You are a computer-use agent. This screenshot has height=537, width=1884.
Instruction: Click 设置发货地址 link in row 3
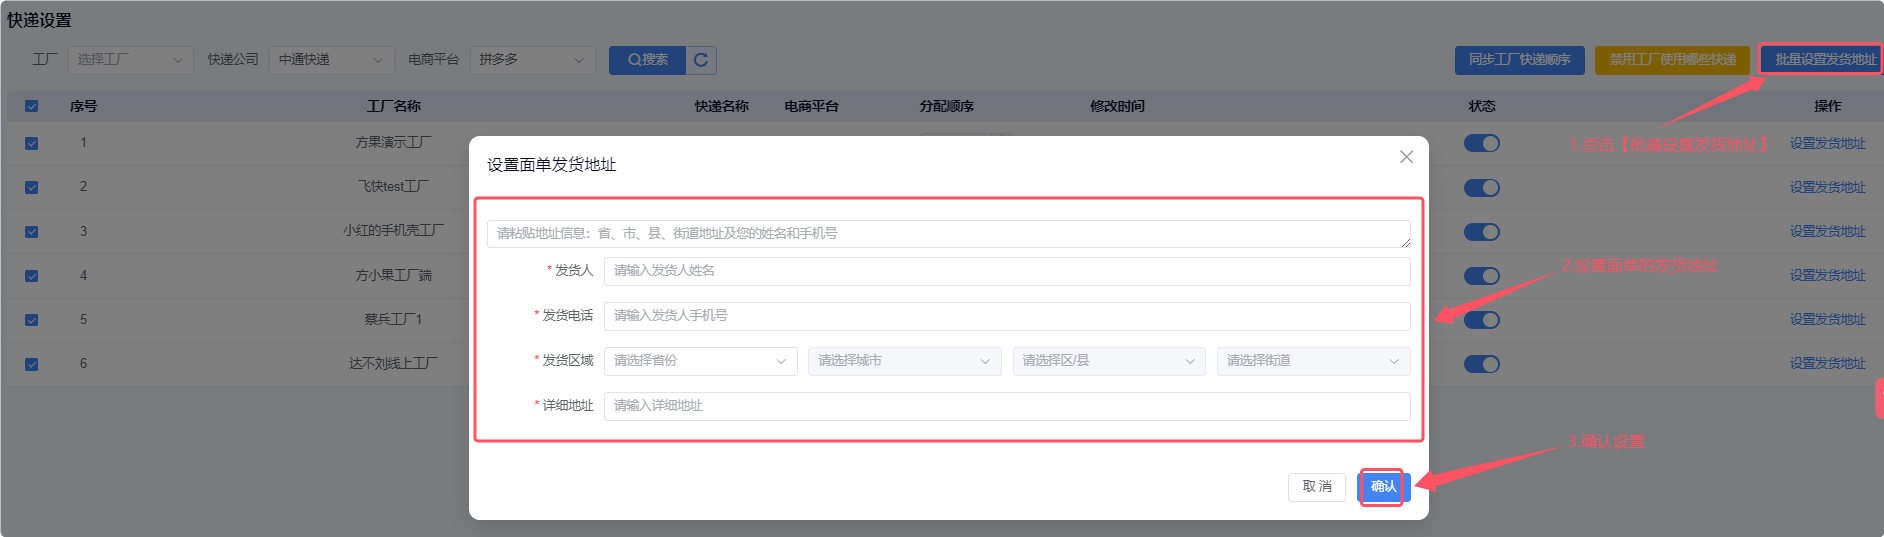(1827, 231)
